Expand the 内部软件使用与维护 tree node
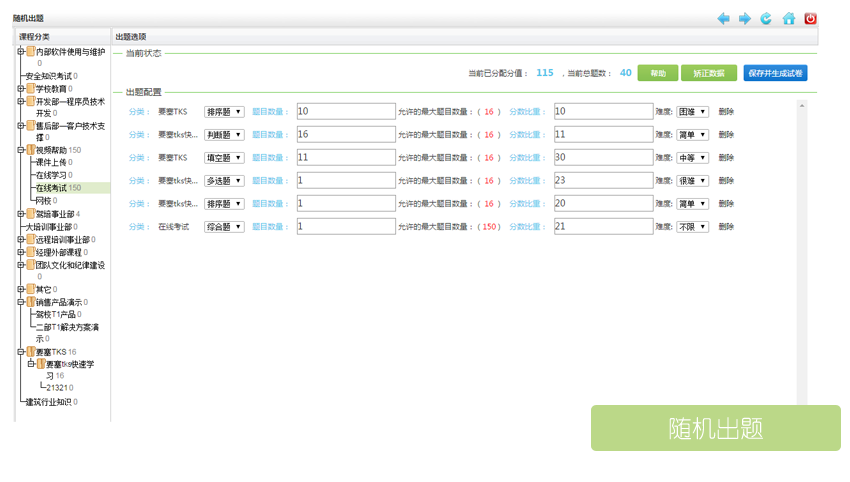 [20, 52]
